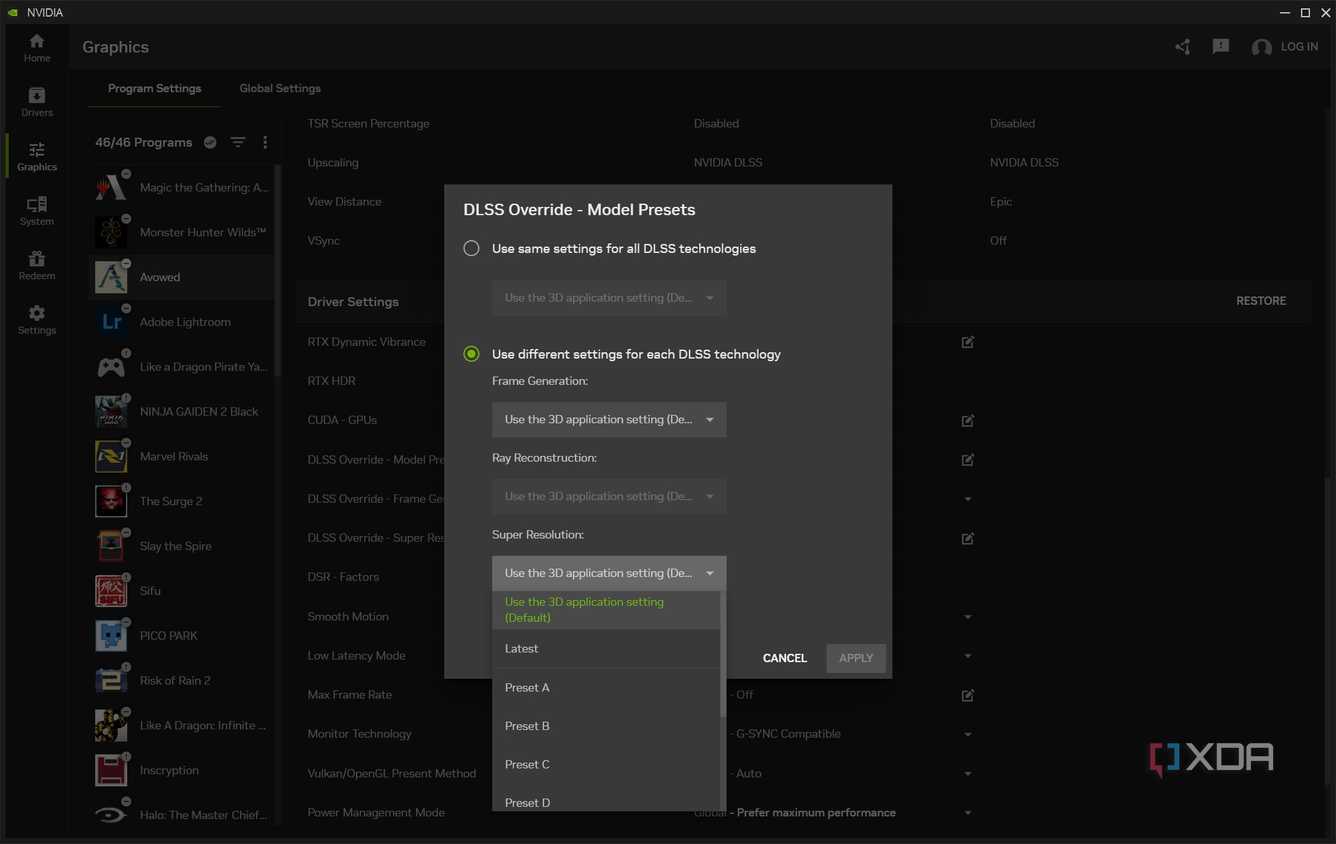Viewport: 1336px width, 844px height.
Task: Open program list filter icon
Action: (x=238, y=142)
